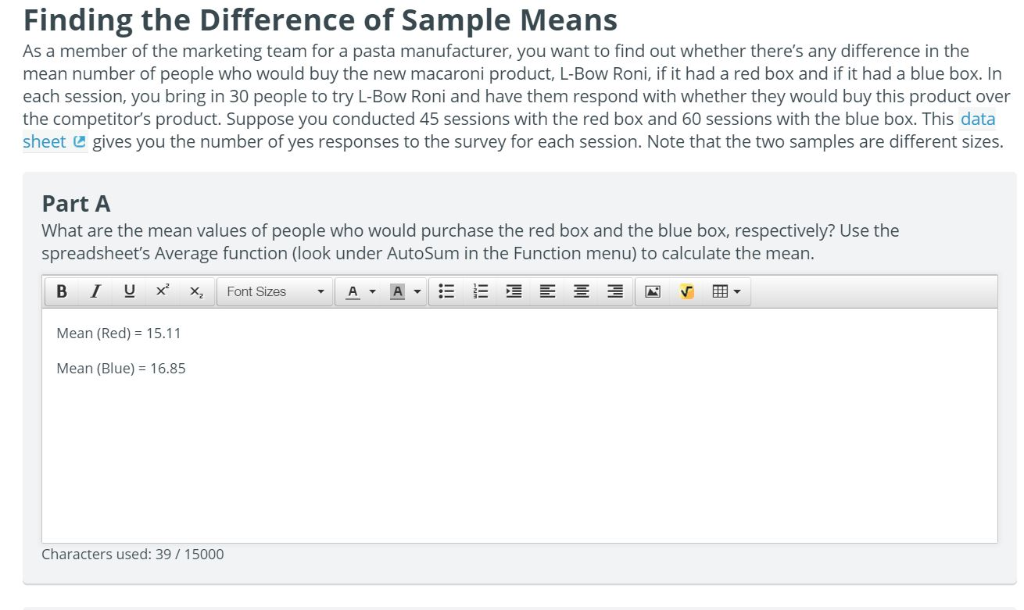Center align the text
1024x610 pixels.
coord(579,291)
